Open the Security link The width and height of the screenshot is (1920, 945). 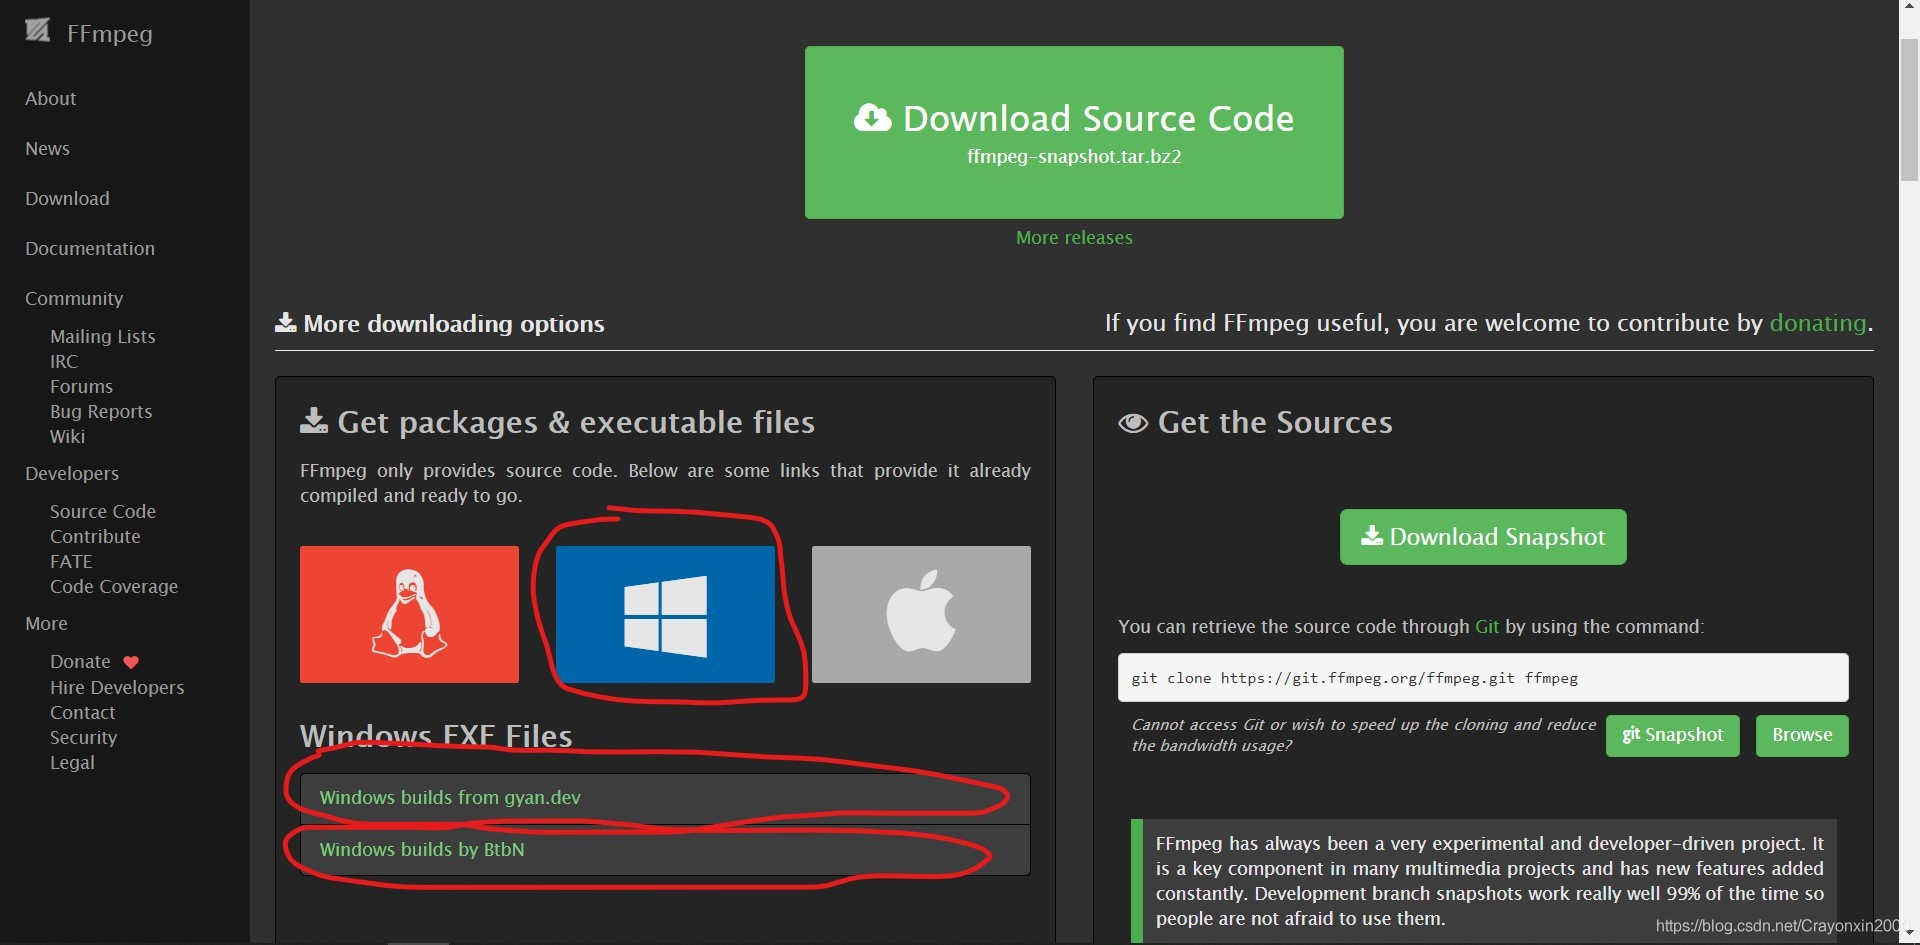(83, 737)
